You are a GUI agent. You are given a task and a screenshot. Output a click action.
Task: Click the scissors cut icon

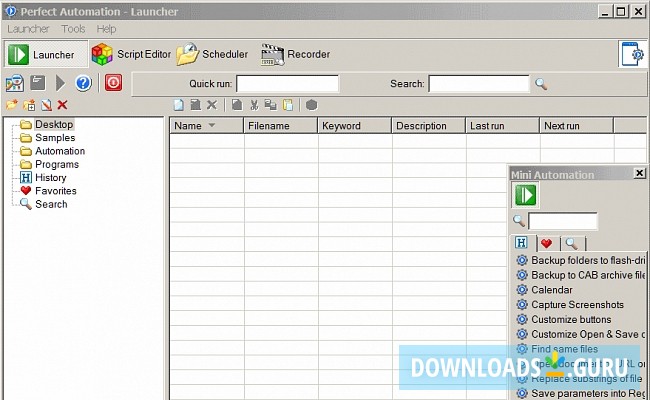point(254,105)
